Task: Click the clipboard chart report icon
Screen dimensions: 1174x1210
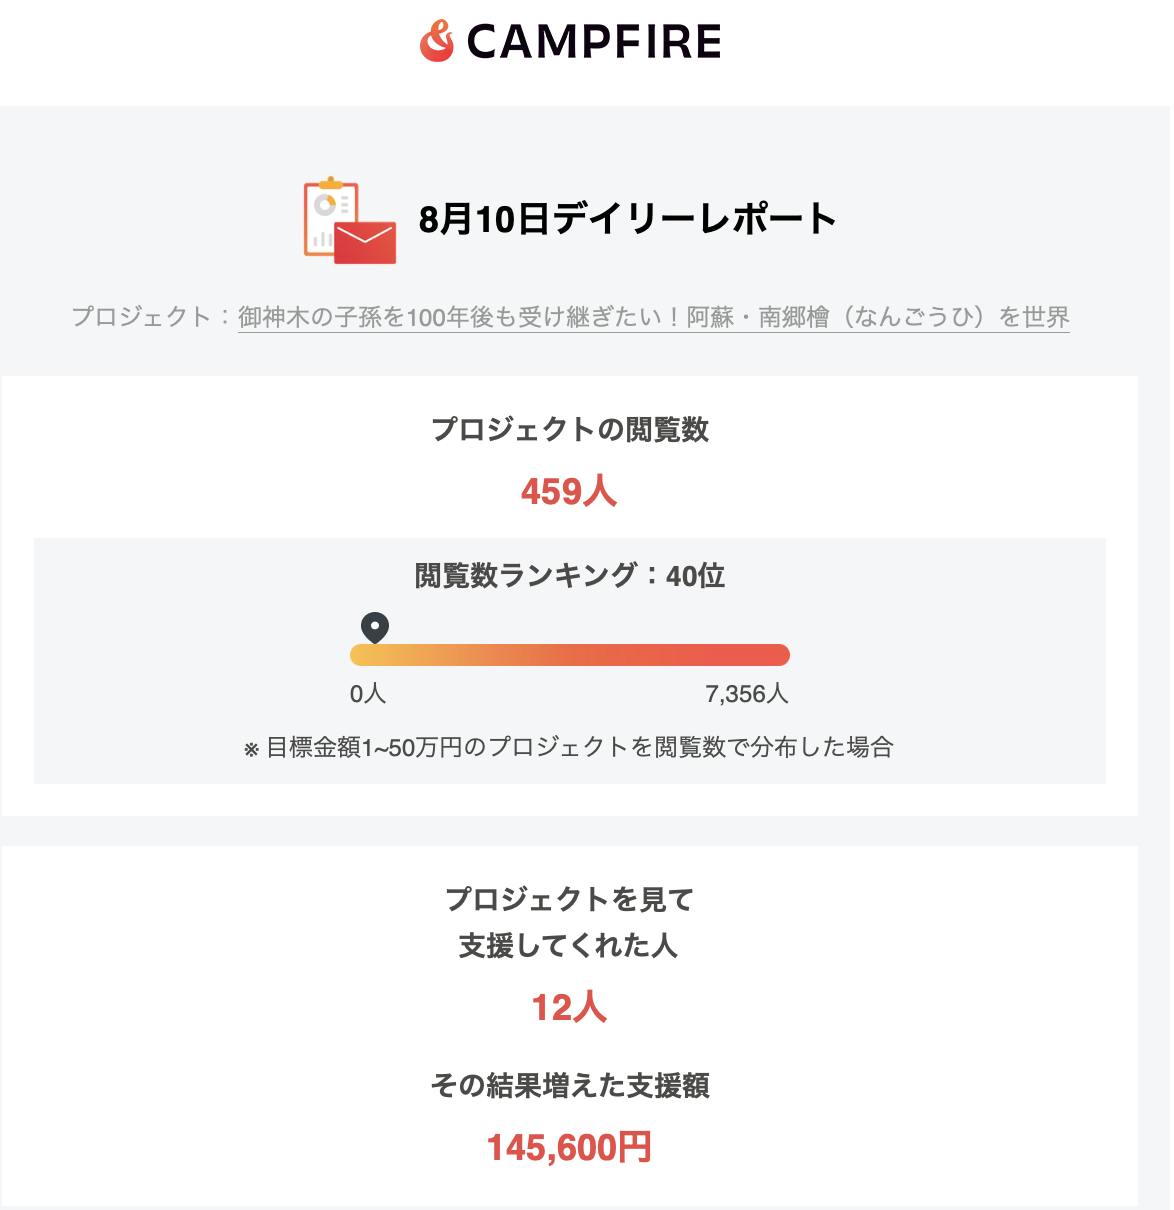Action: click(x=326, y=213)
